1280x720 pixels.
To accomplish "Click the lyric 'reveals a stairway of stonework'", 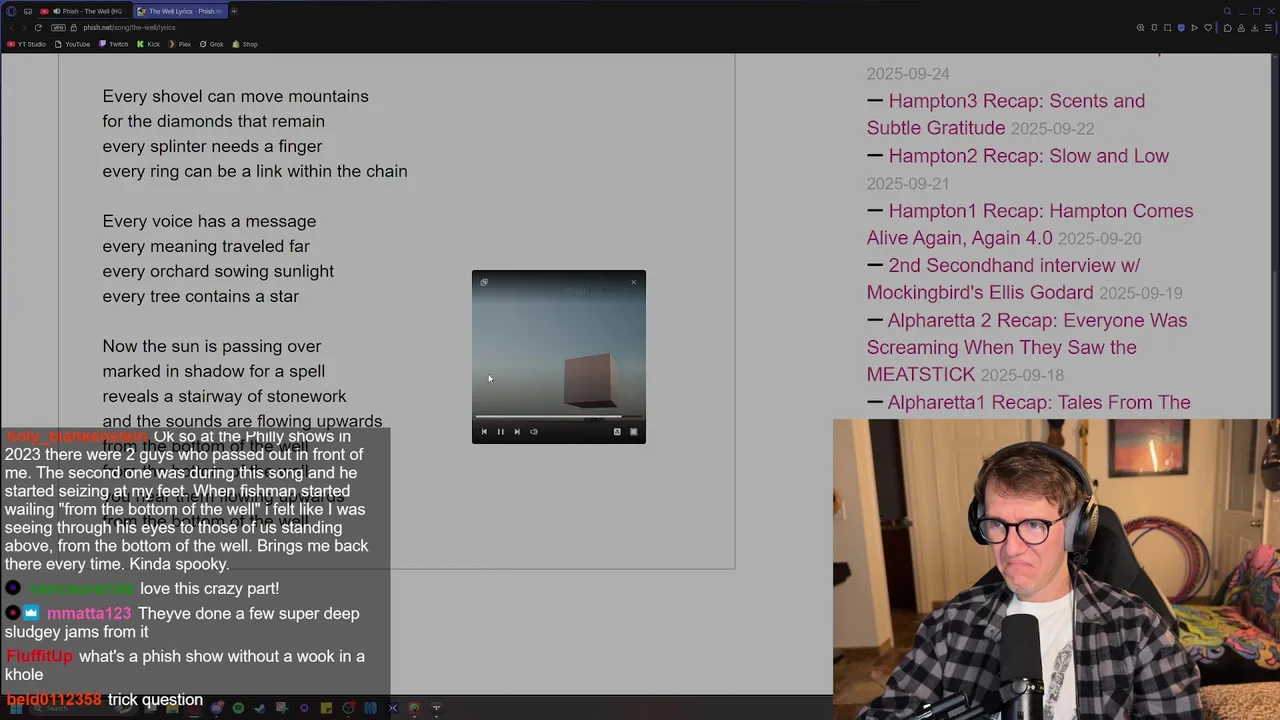I will (x=224, y=396).
